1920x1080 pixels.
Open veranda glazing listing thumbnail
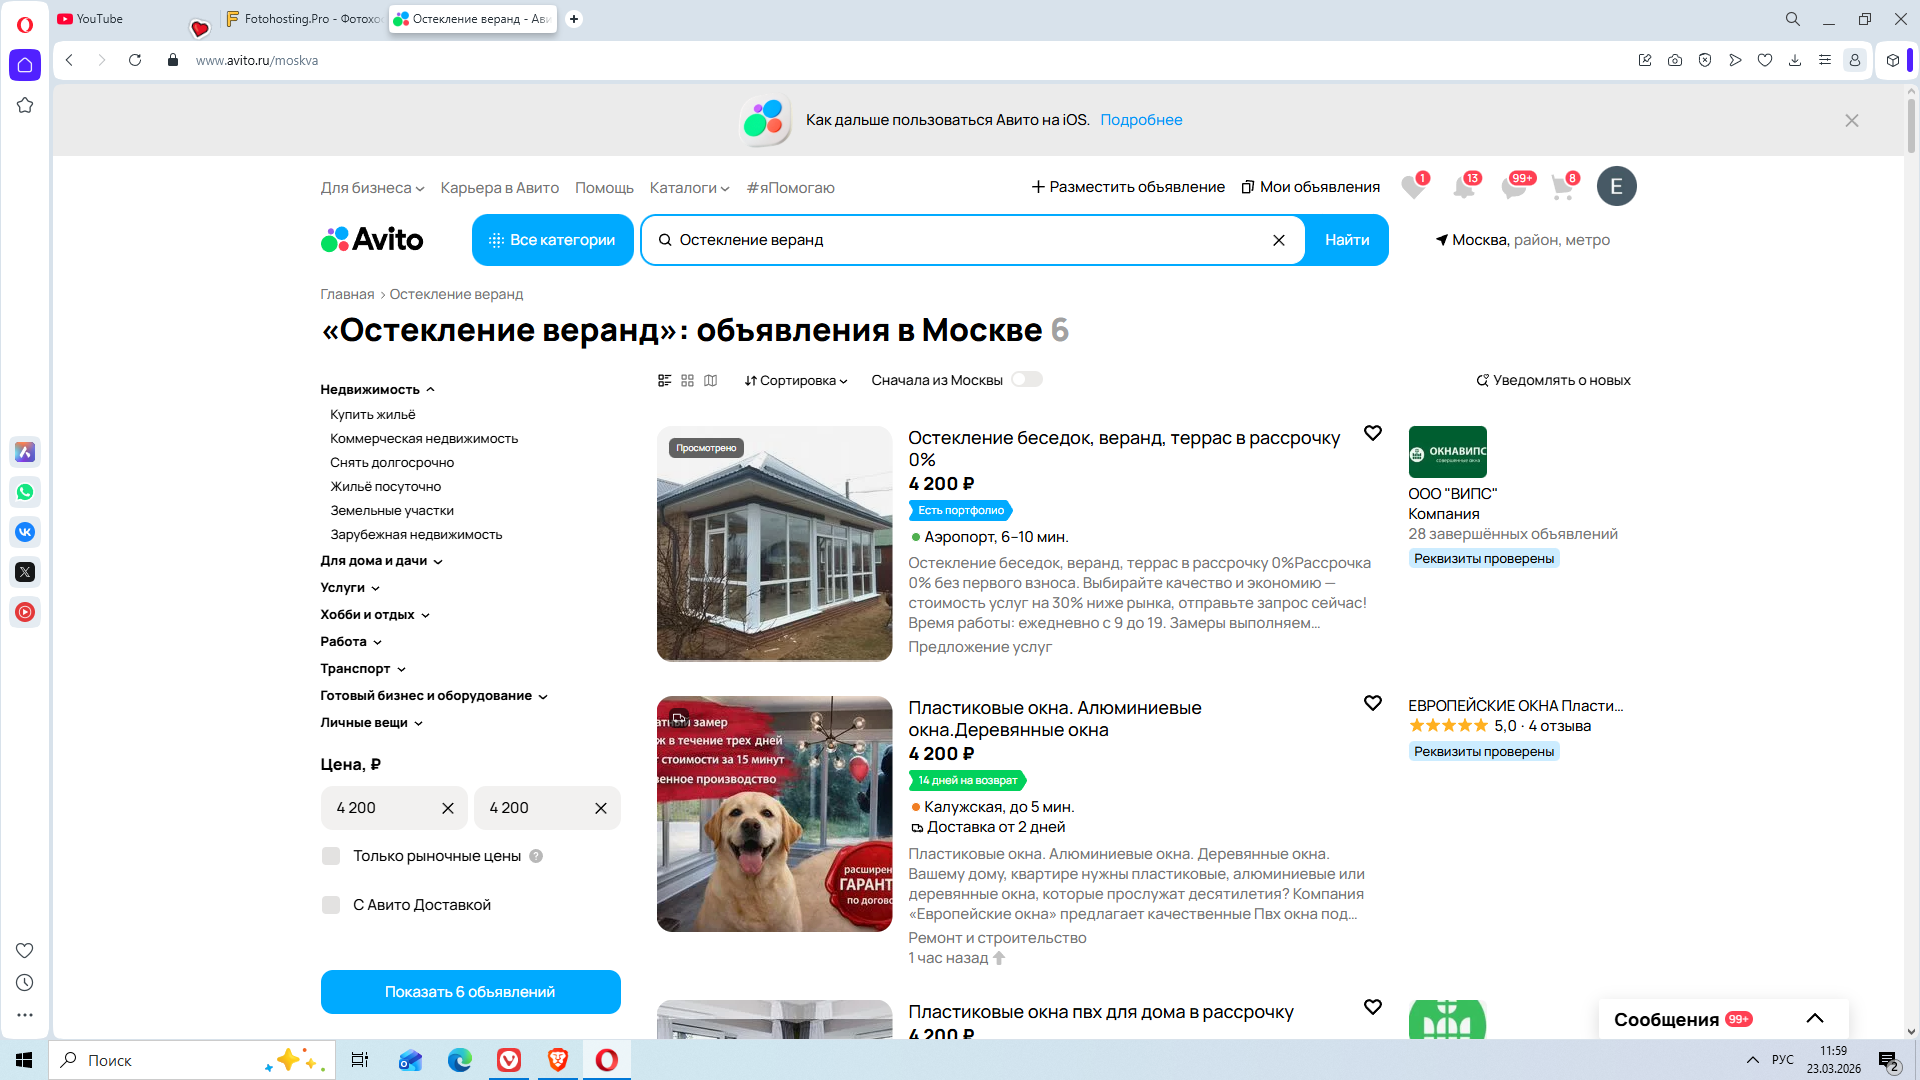click(x=774, y=544)
